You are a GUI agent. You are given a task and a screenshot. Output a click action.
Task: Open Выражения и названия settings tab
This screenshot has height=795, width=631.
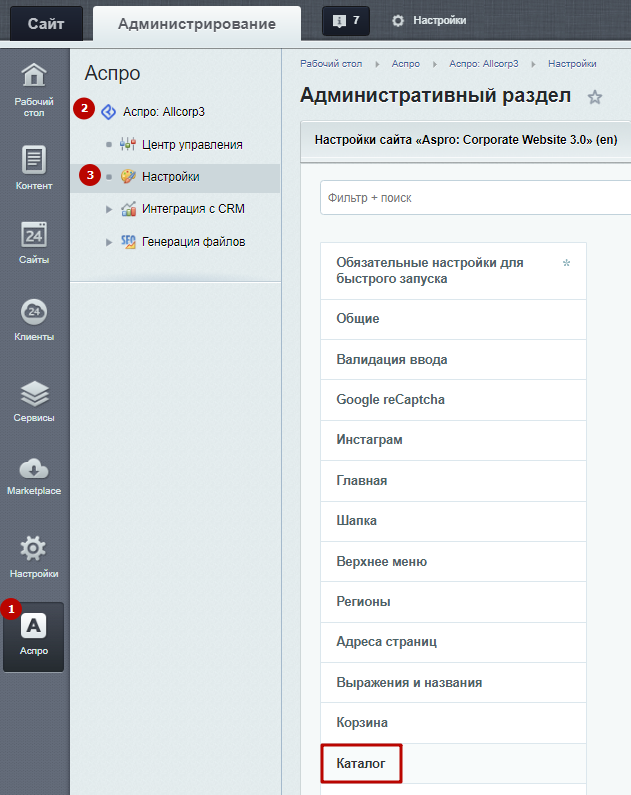pos(453,682)
